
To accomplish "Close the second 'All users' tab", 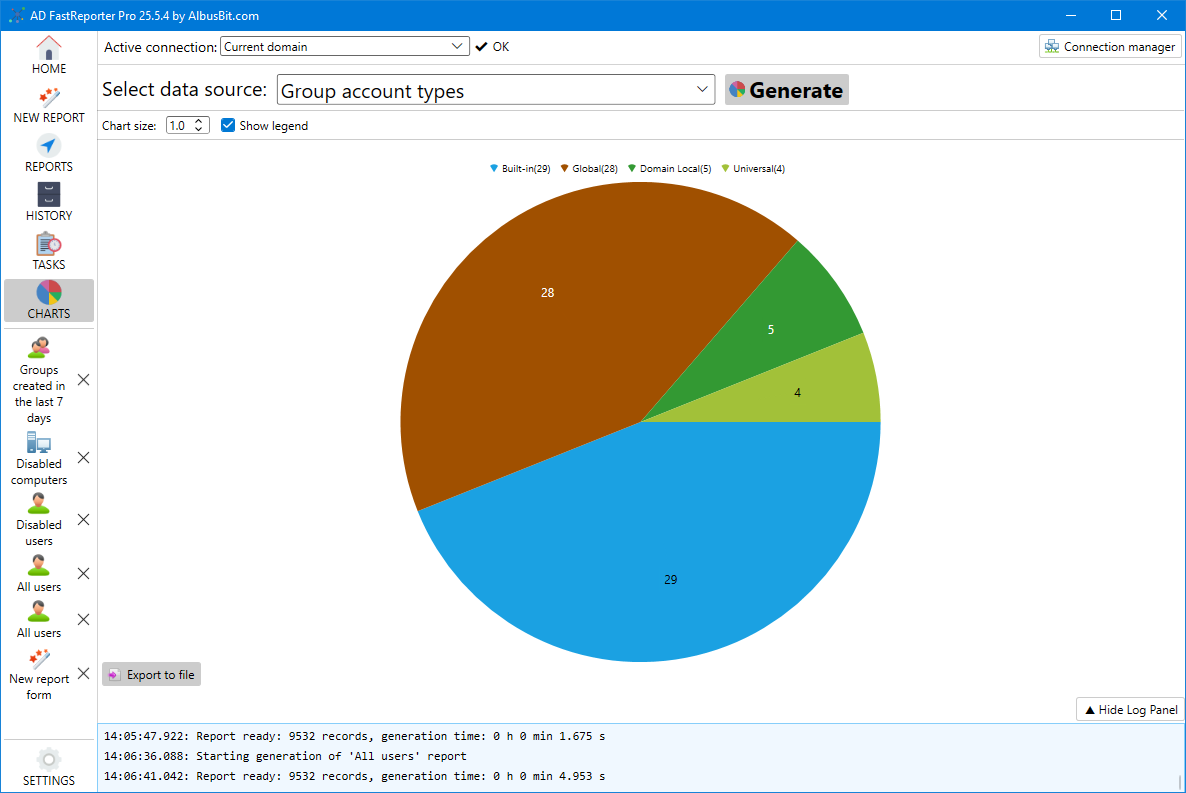I will pyautogui.click(x=84, y=620).
